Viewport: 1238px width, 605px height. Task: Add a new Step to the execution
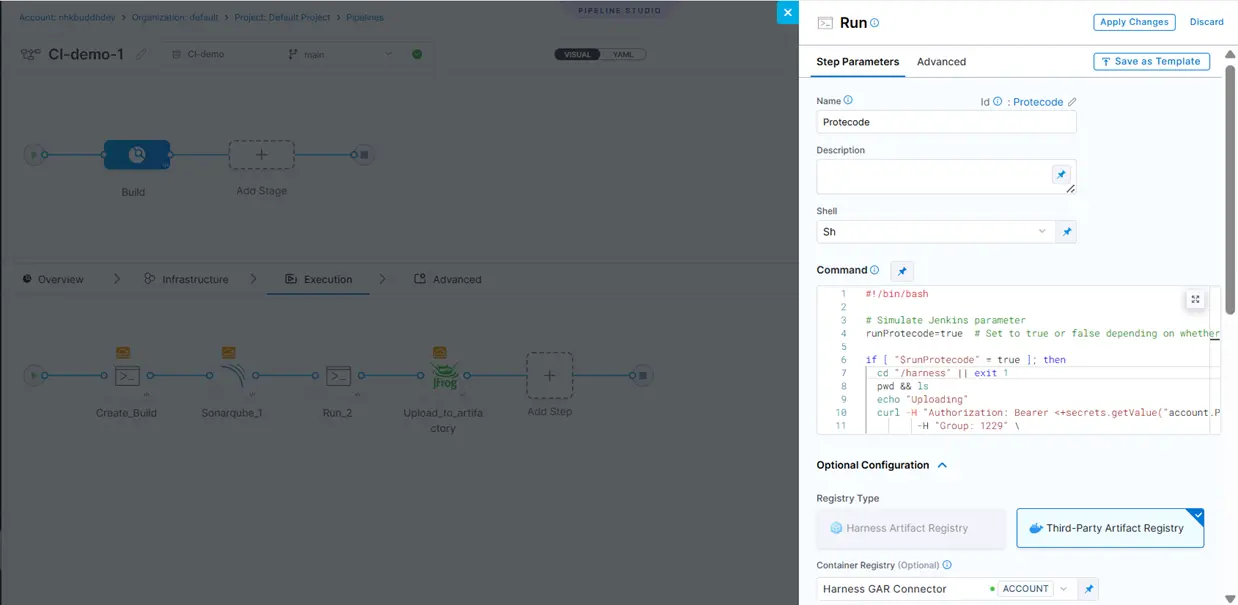coord(549,376)
